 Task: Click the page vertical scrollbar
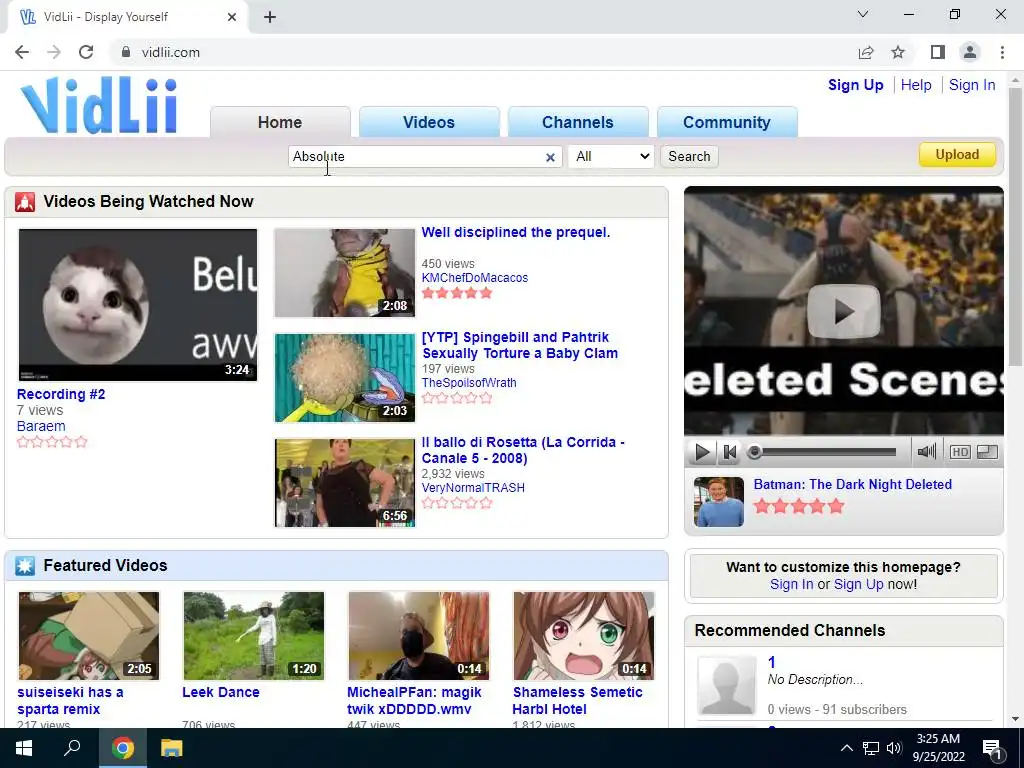(1015, 229)
